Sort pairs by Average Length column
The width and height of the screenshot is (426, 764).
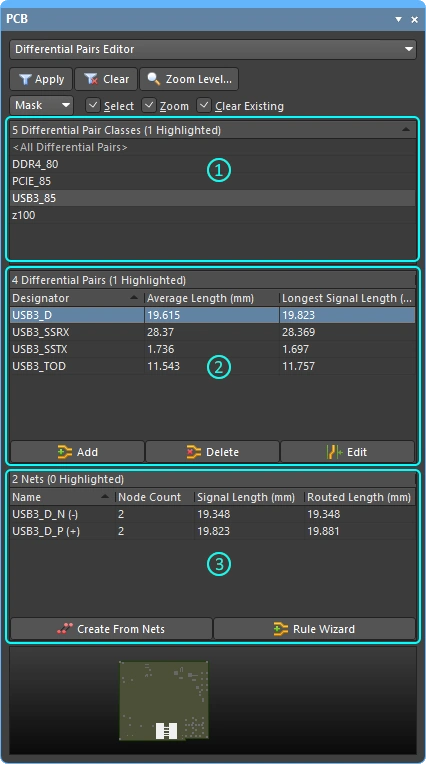coord(212,298)
